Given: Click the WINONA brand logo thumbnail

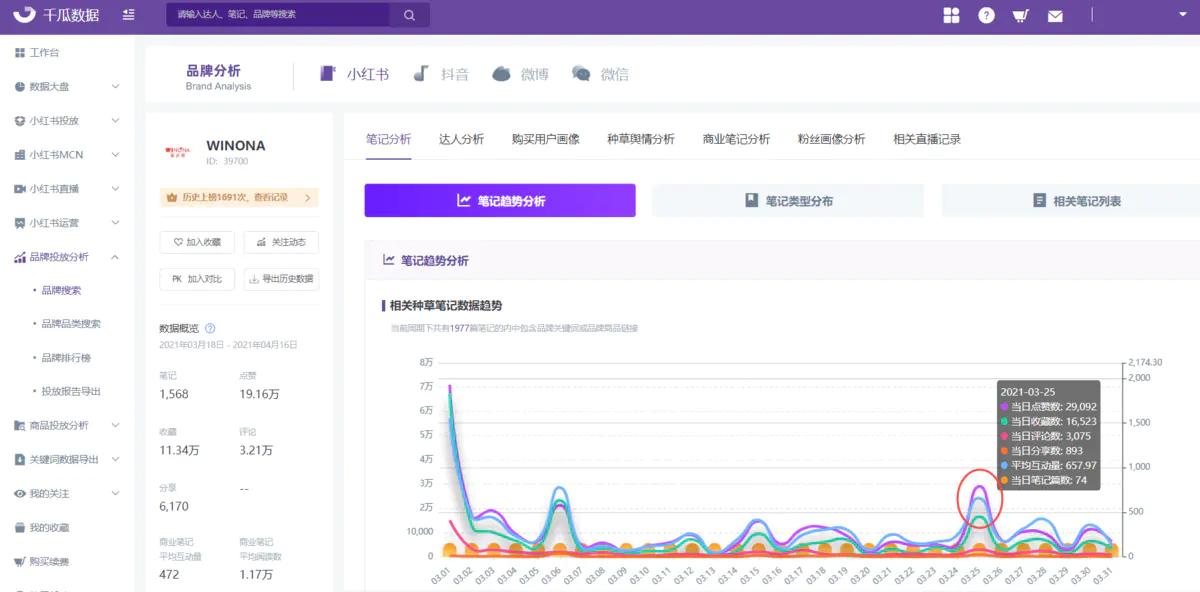Looking at the screenshot, I should [x=178, y=151].
